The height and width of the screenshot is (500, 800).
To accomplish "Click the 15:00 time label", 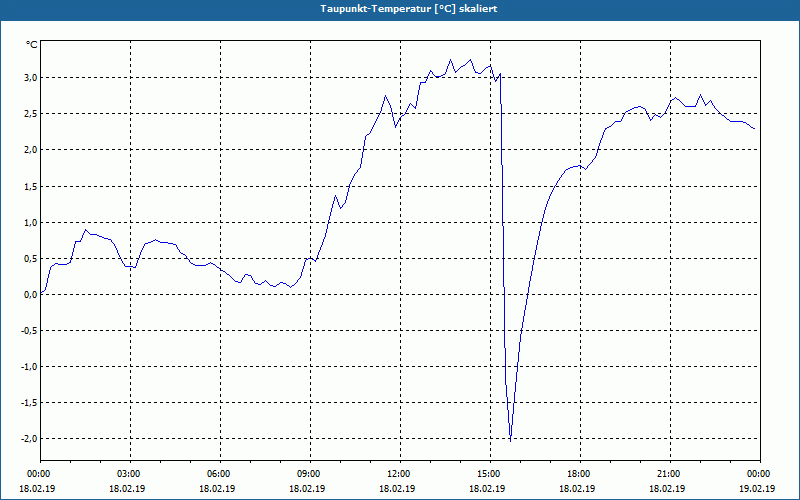I will click(490, 474).
